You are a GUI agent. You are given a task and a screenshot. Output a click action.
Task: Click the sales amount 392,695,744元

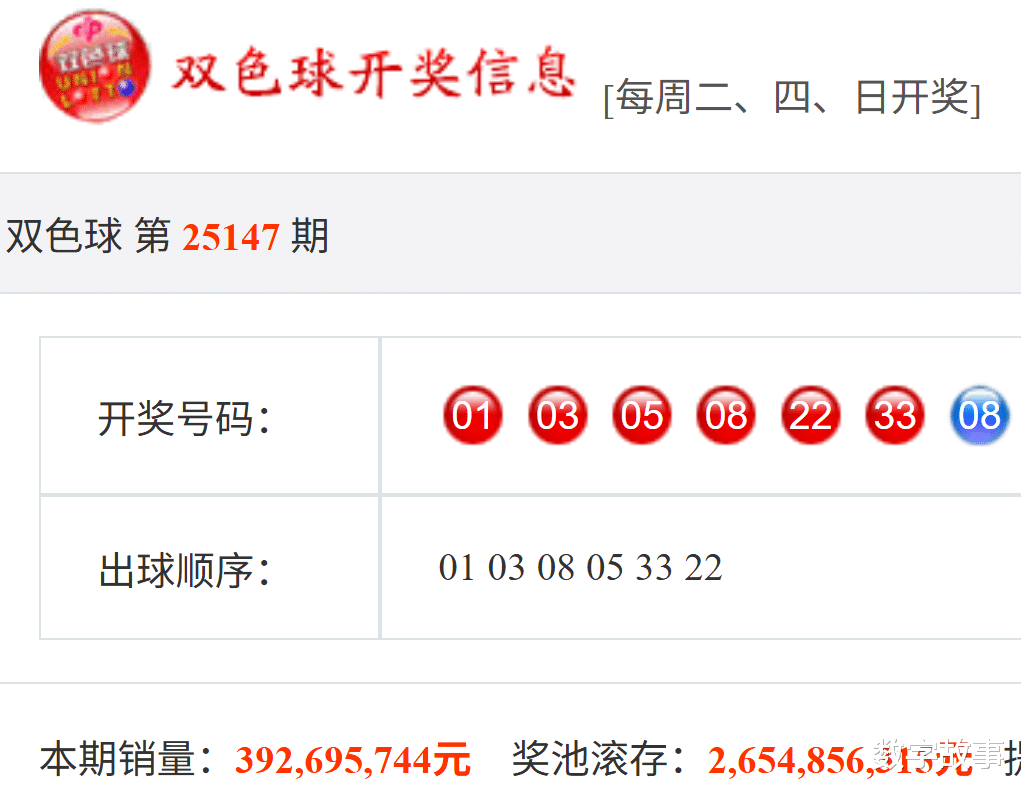point(352,760)
